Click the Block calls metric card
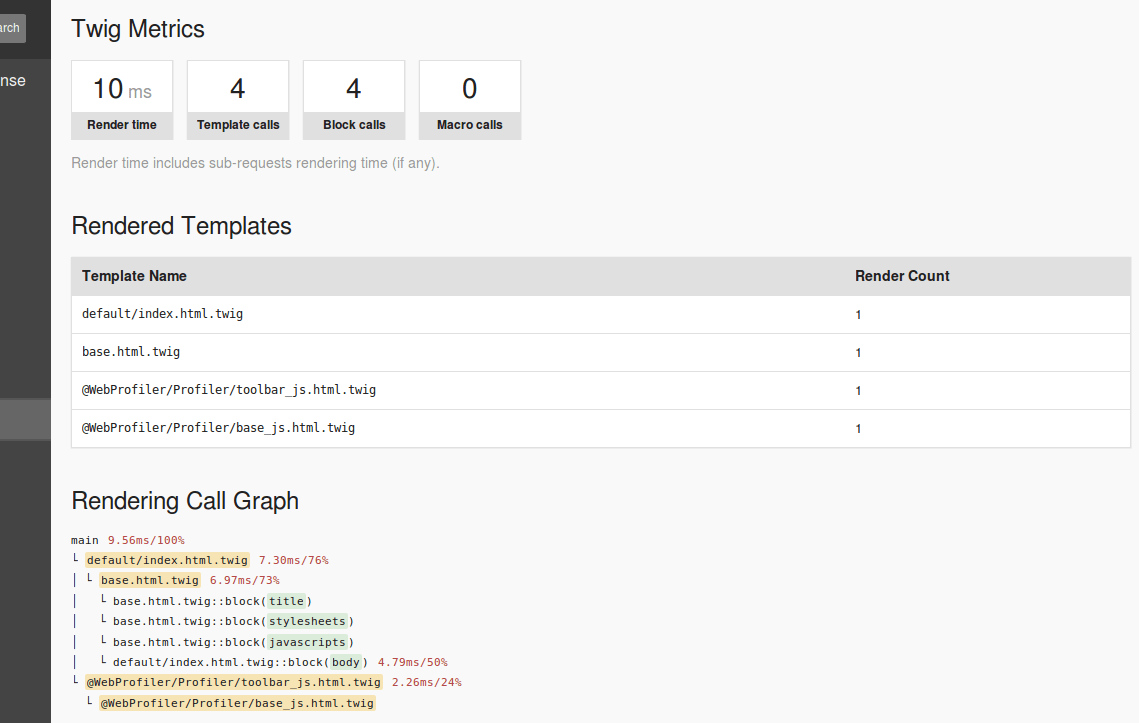 (x=354, y=99)
